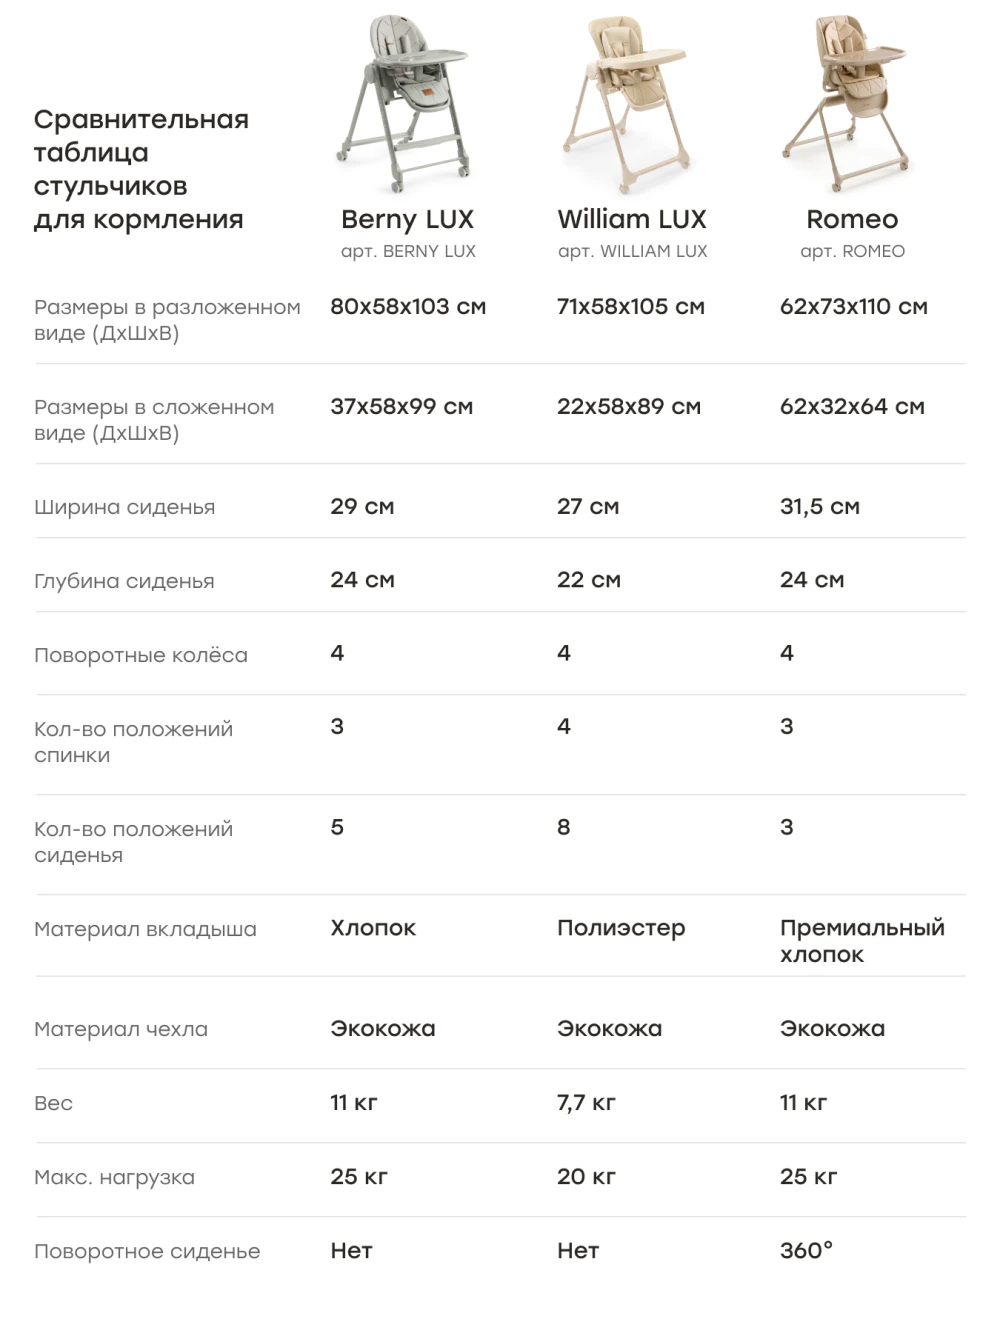Click William LUX seat depth 22 см
Viewport: 1000px width, 1333px height.
(588, 580)
